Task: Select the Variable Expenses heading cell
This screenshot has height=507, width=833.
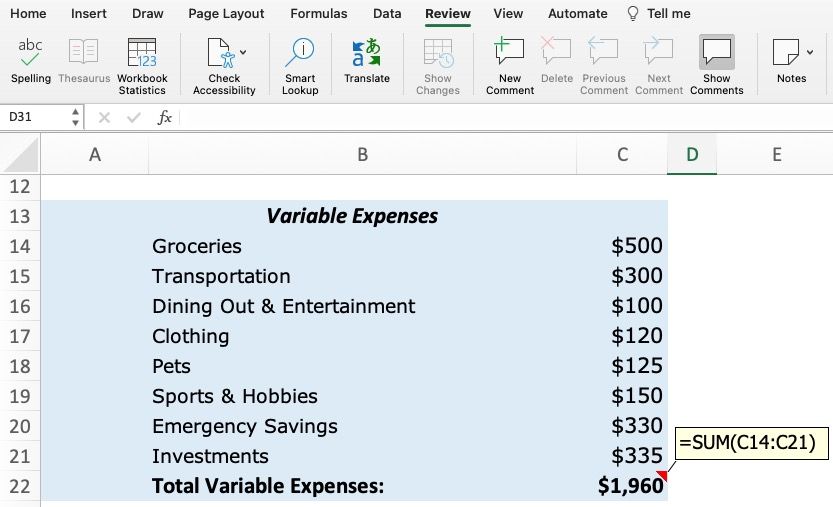Action: pos(354,216)
